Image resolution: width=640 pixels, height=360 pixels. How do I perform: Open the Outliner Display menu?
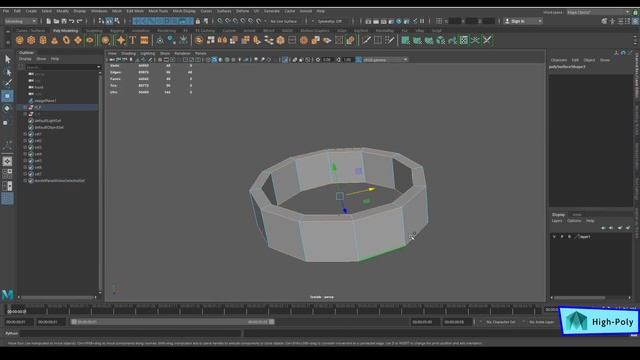25,59
